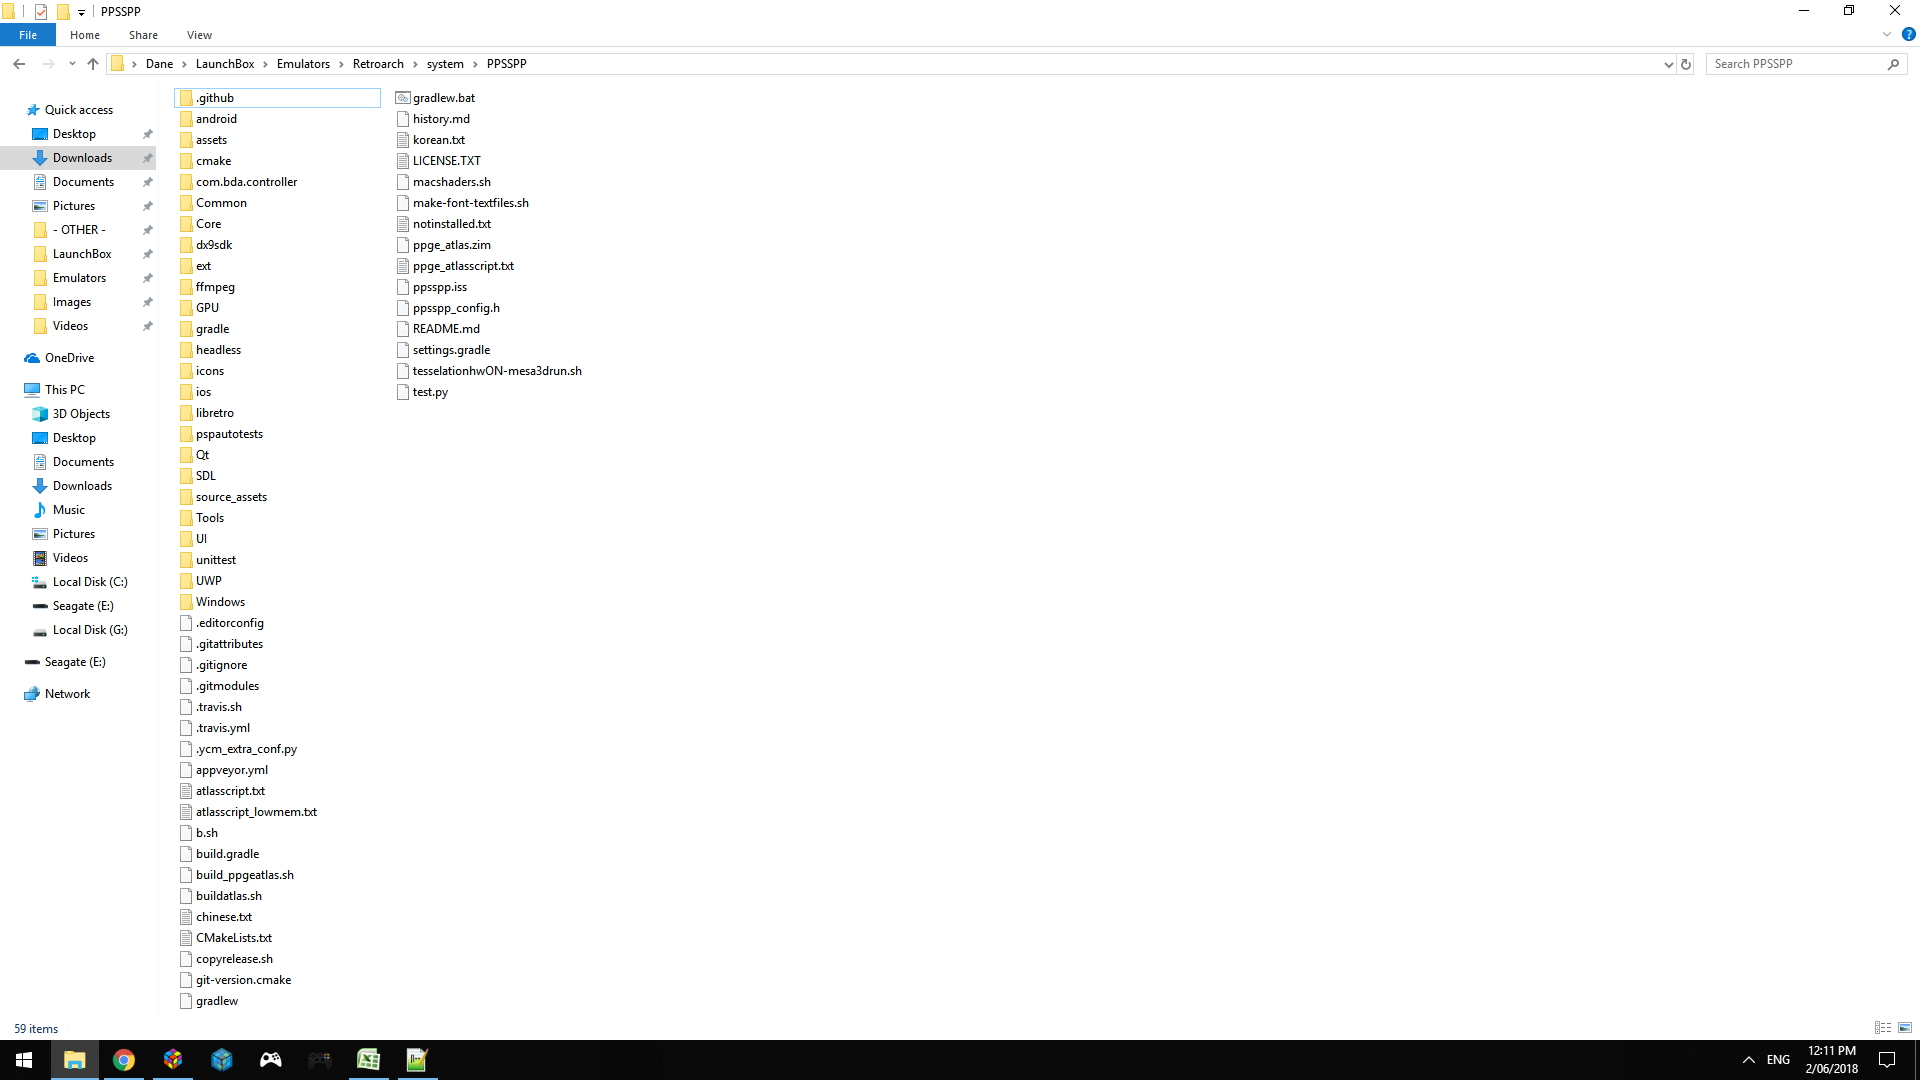Select the android folder
This screenshot has width=1920, height=1080.
216,119
